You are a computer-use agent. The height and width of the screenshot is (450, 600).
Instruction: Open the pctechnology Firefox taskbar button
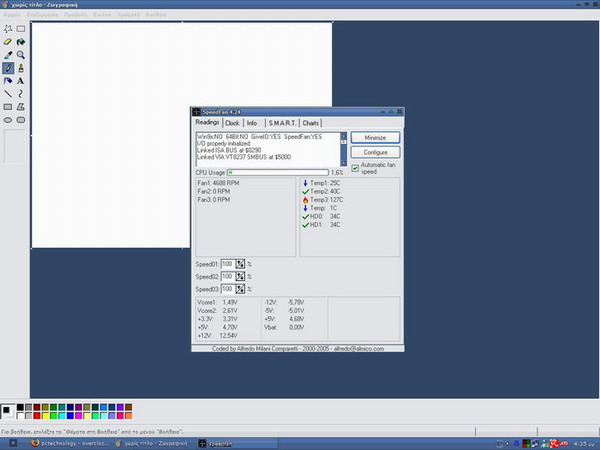click(71, 443)
